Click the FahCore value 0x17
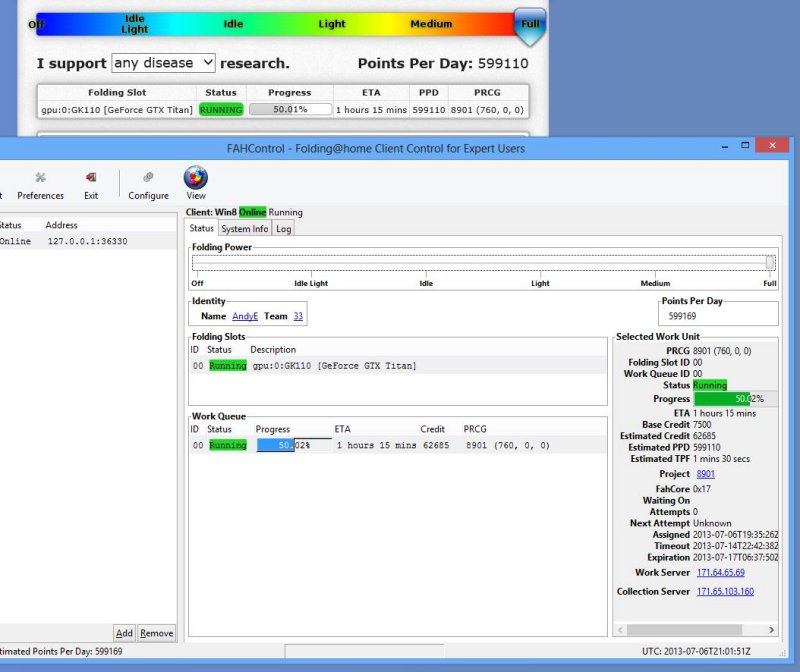 click(702, 489)
